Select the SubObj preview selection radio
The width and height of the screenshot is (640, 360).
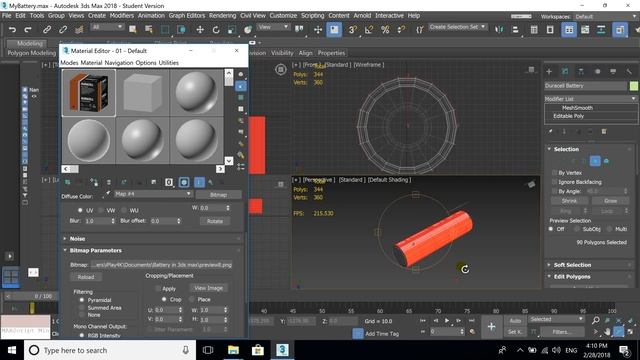(x=577, y=229)
